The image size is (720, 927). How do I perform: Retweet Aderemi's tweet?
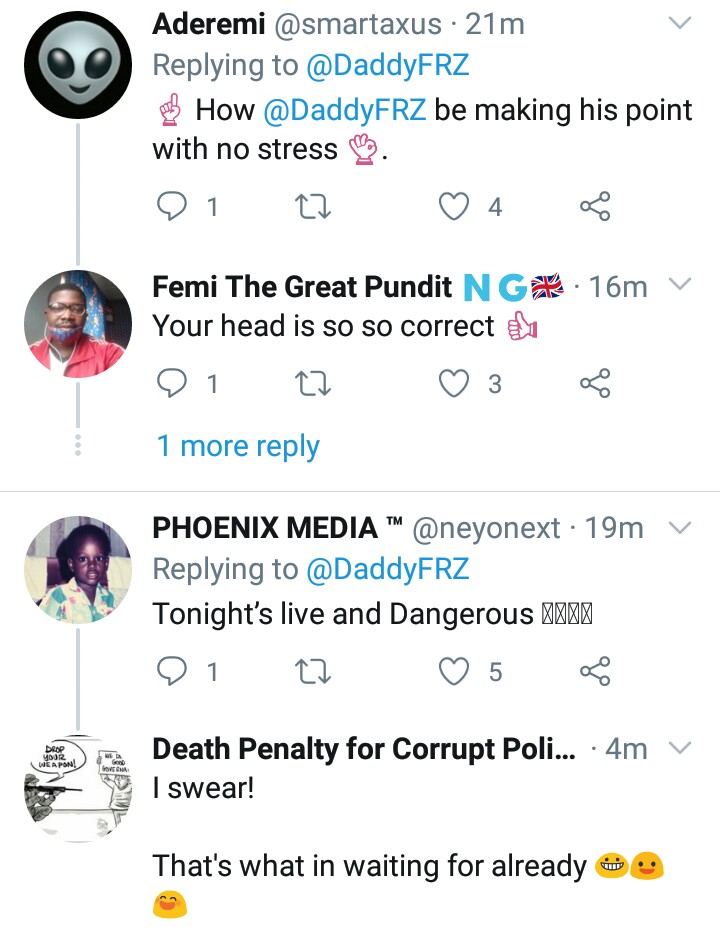[x=315, y=206]
